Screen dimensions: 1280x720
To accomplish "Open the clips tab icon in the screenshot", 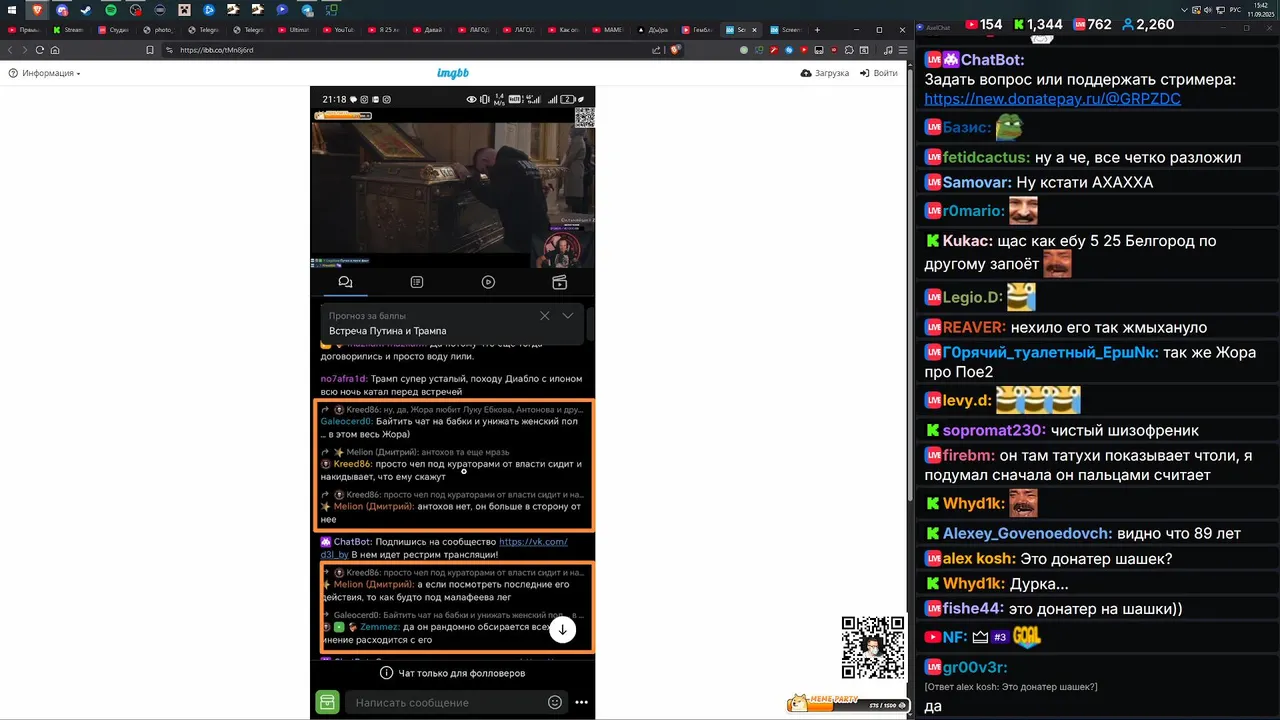I will point(560,282).
